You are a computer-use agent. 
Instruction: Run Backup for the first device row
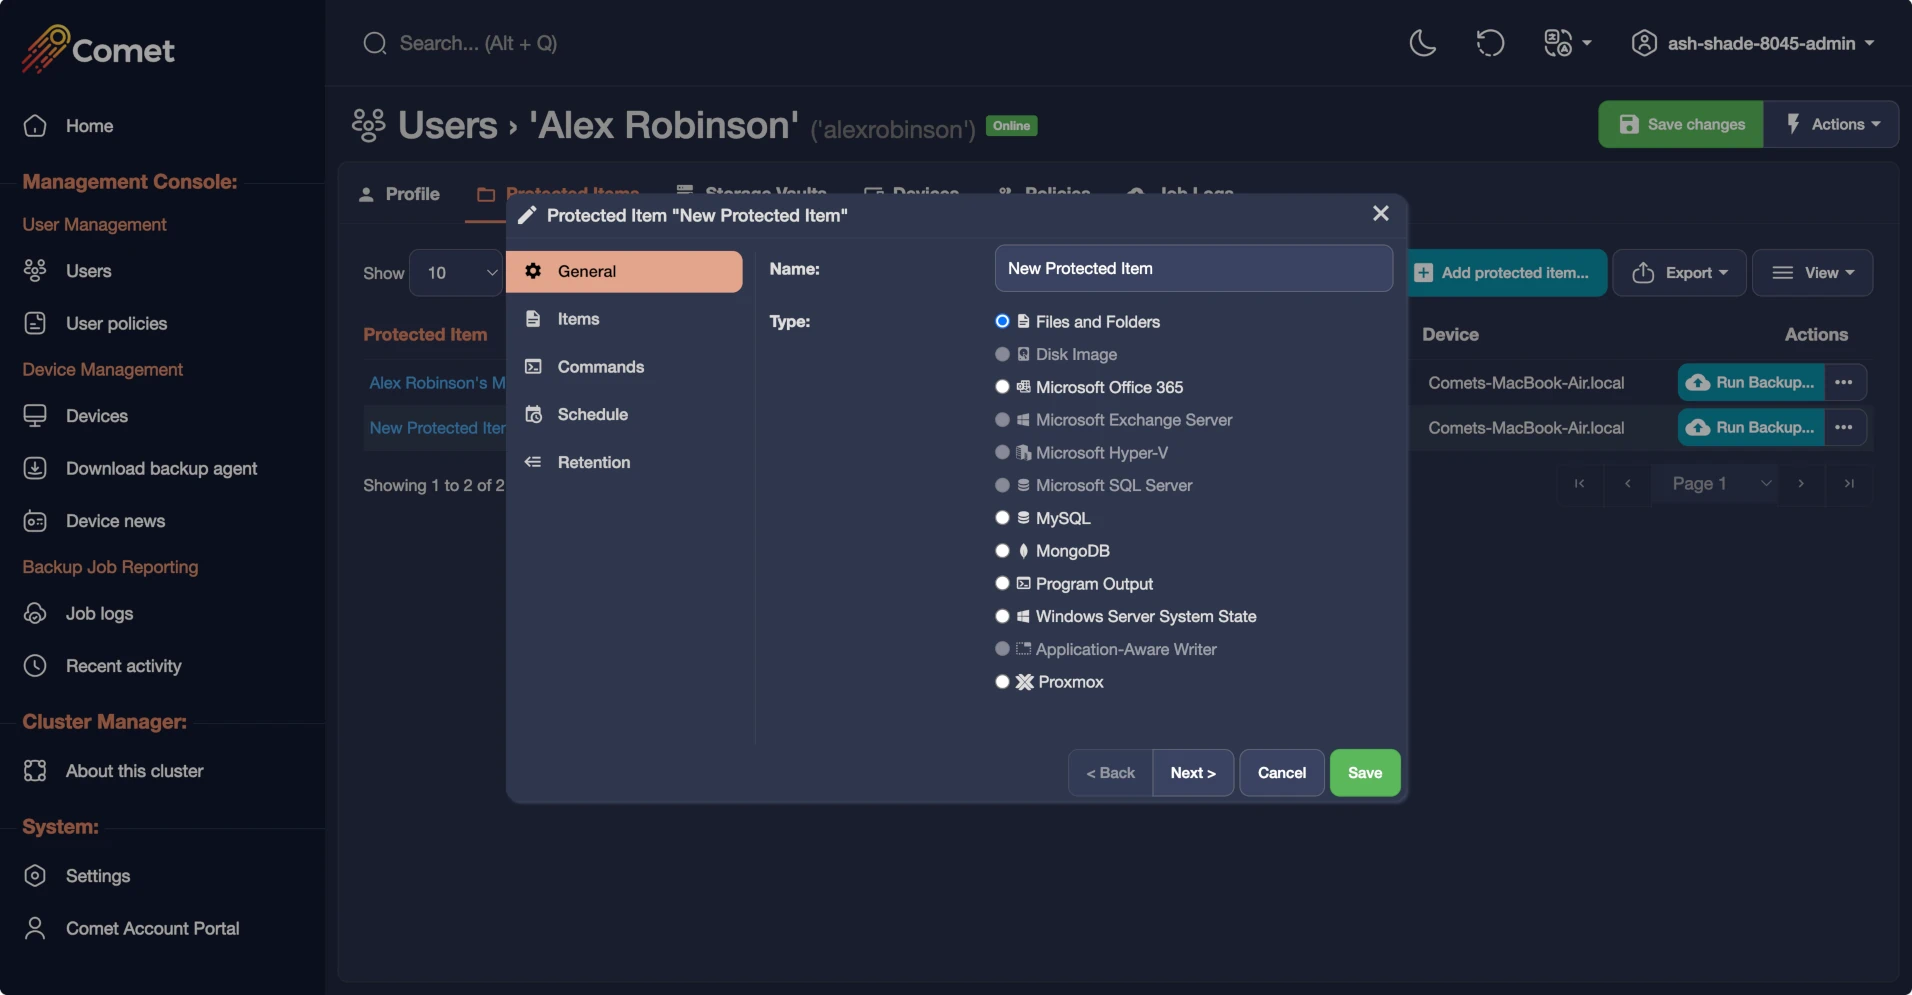(x=1751, y=382)
